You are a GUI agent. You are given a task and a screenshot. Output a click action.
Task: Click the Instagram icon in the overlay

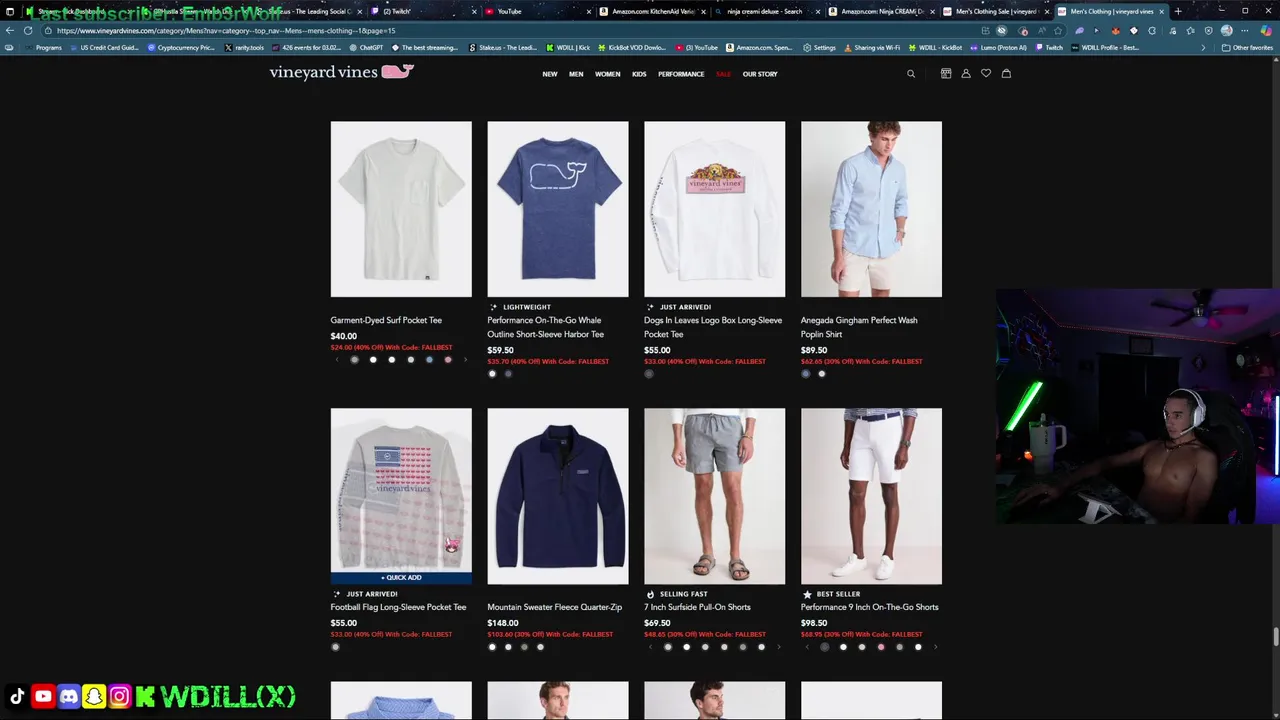(120, 697)
